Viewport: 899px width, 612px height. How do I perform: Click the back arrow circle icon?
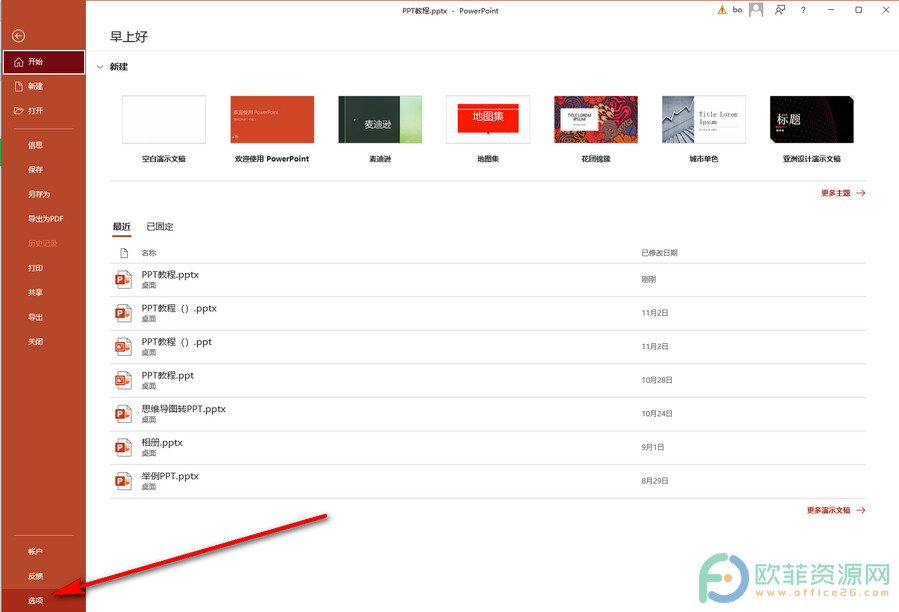pos(18,36)
